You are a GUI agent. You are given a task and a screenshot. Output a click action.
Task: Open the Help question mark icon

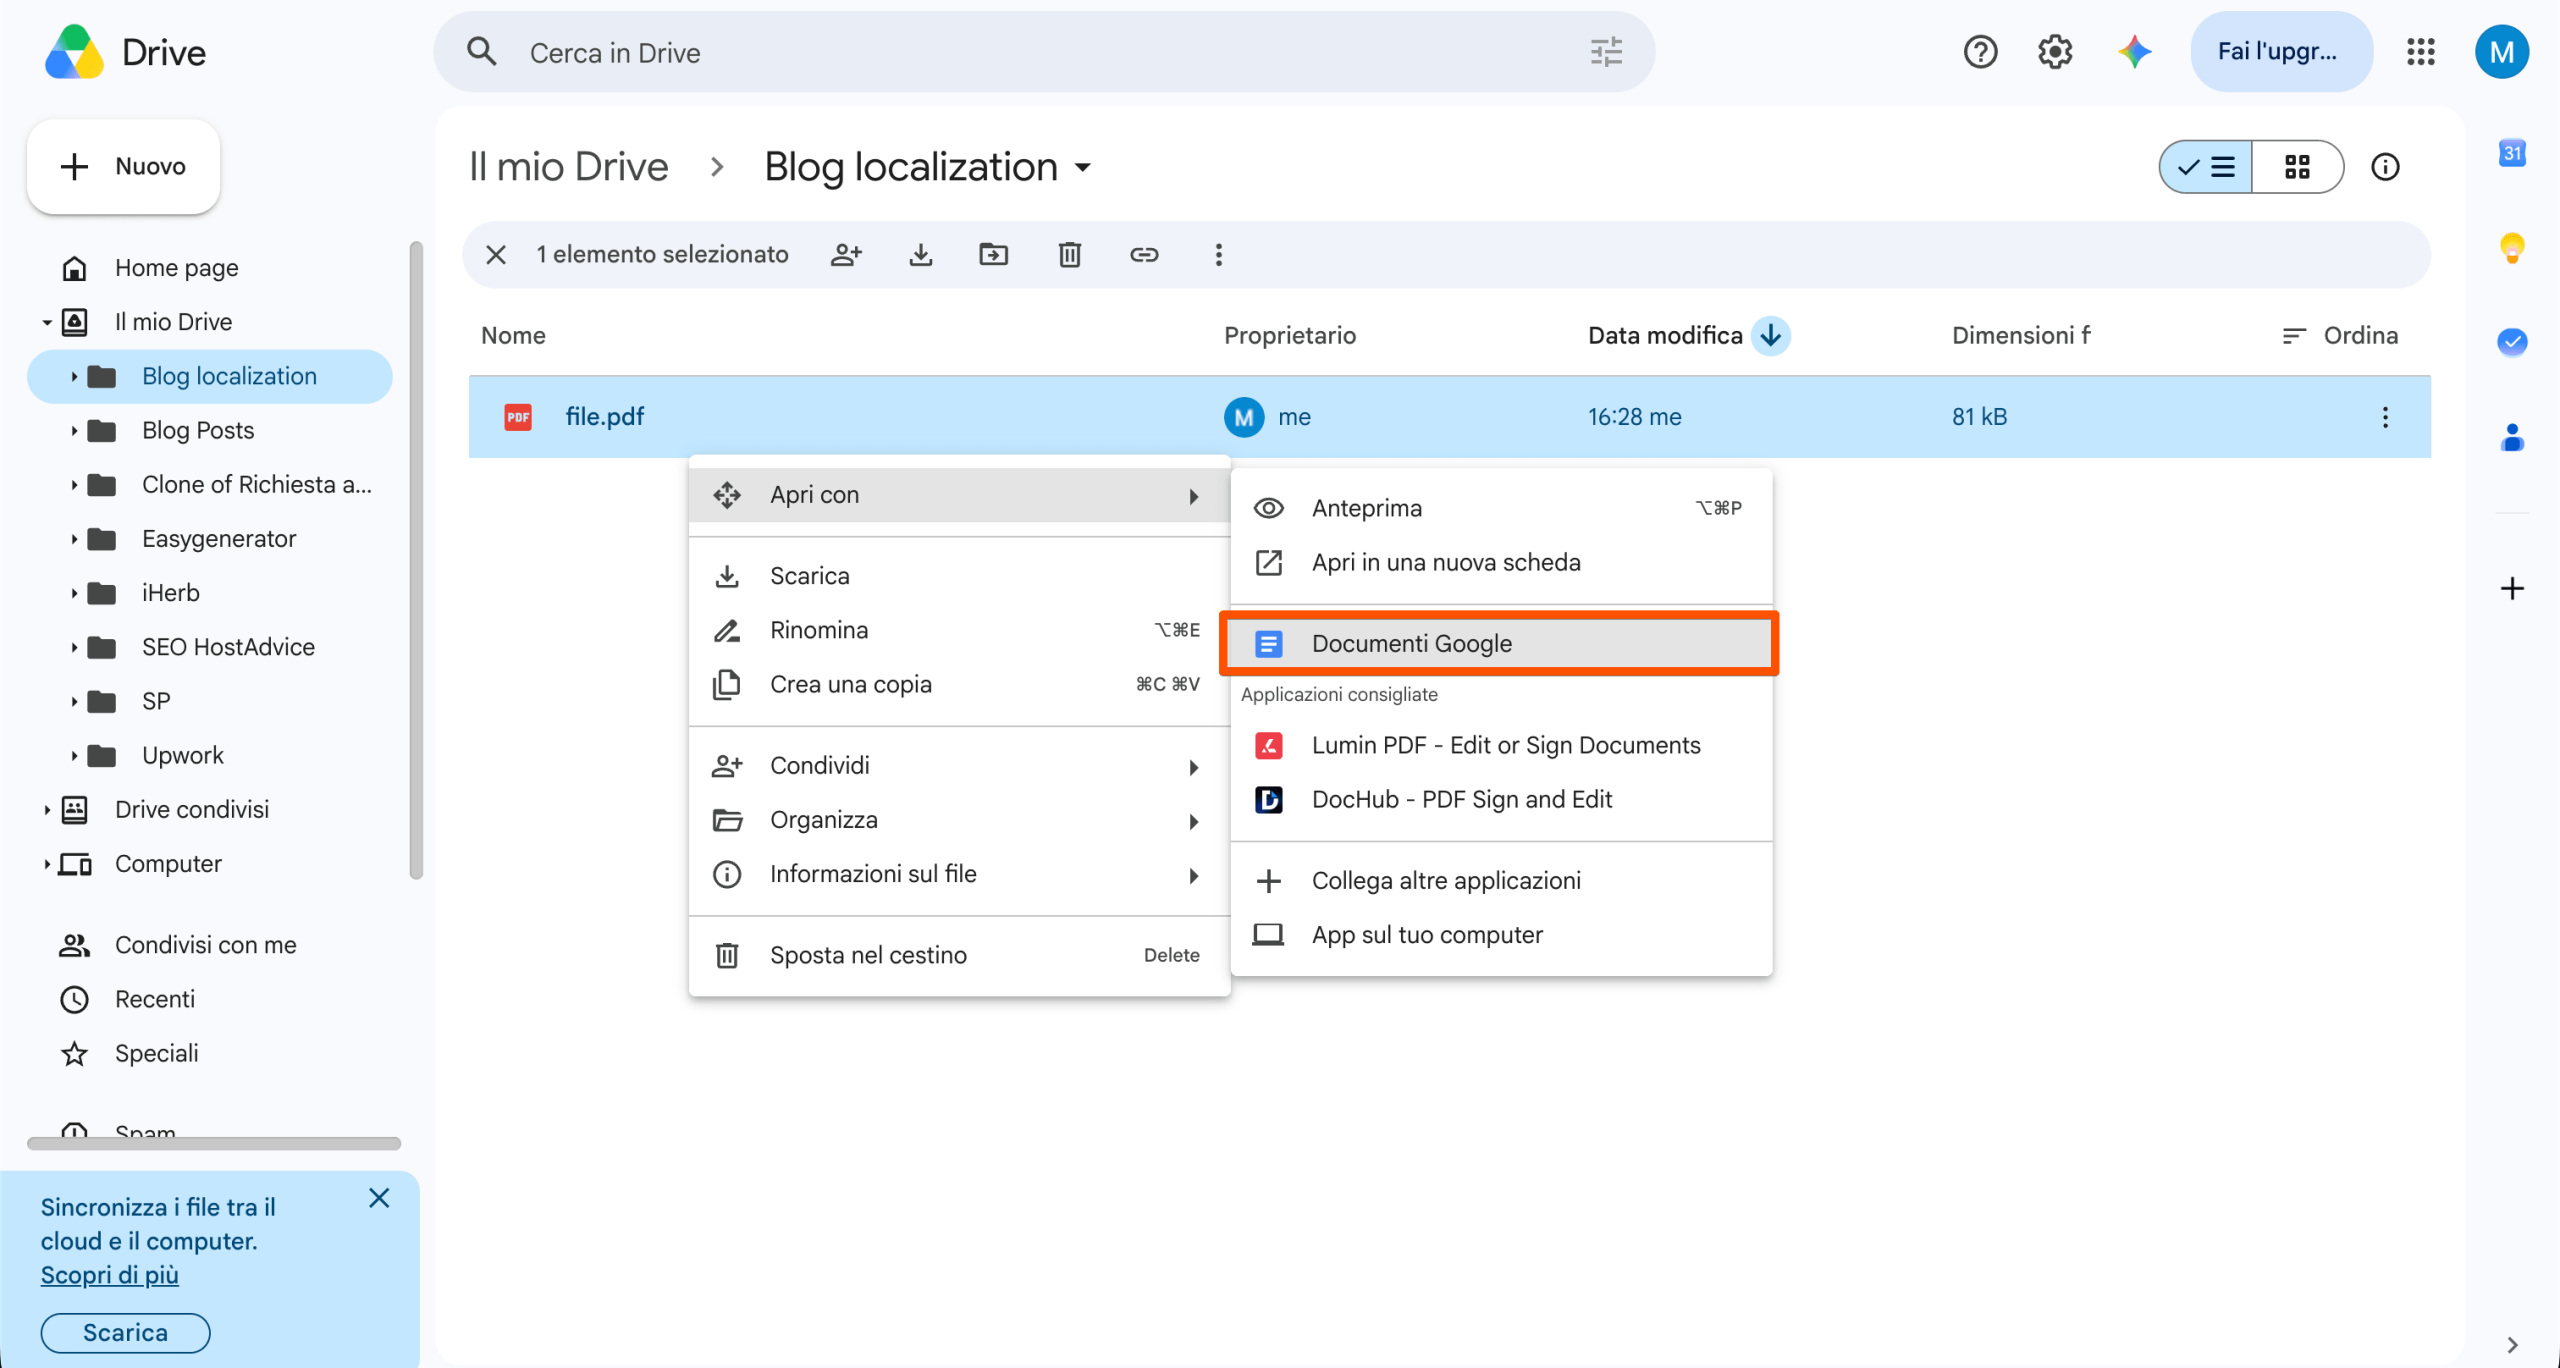click(x=1980, y=52)
